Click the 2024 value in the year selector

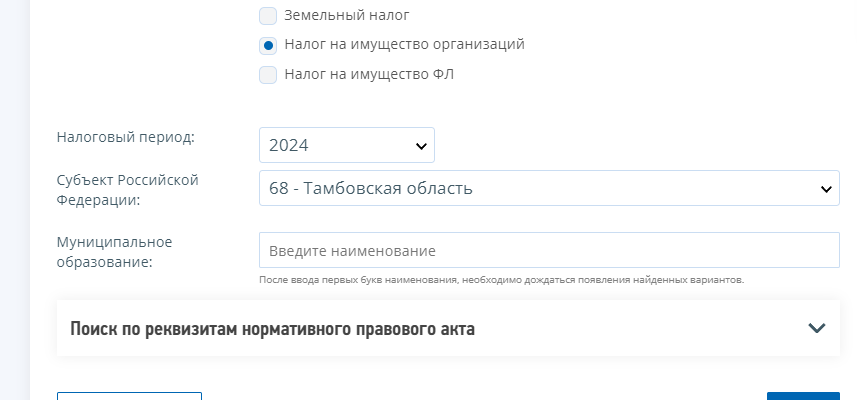(289, 145)
